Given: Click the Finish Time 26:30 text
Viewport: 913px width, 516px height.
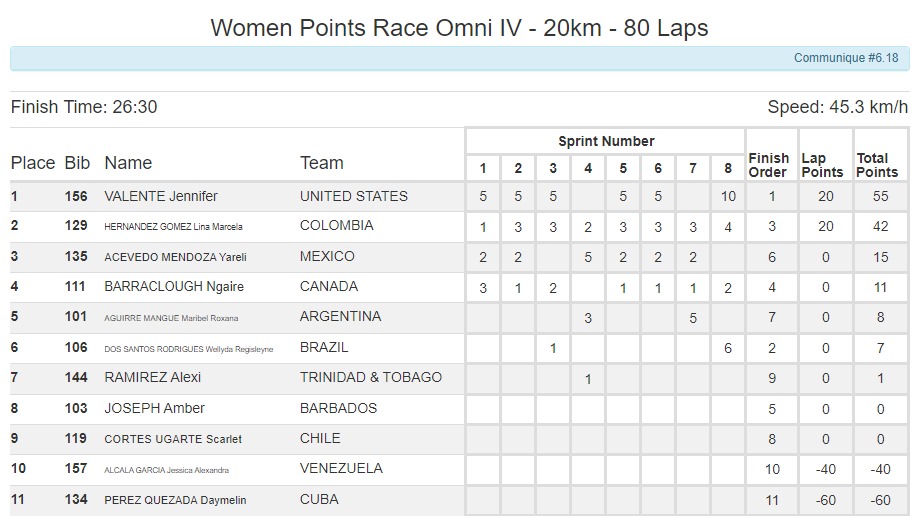Looking at the screenshot, I should point(84,107).
